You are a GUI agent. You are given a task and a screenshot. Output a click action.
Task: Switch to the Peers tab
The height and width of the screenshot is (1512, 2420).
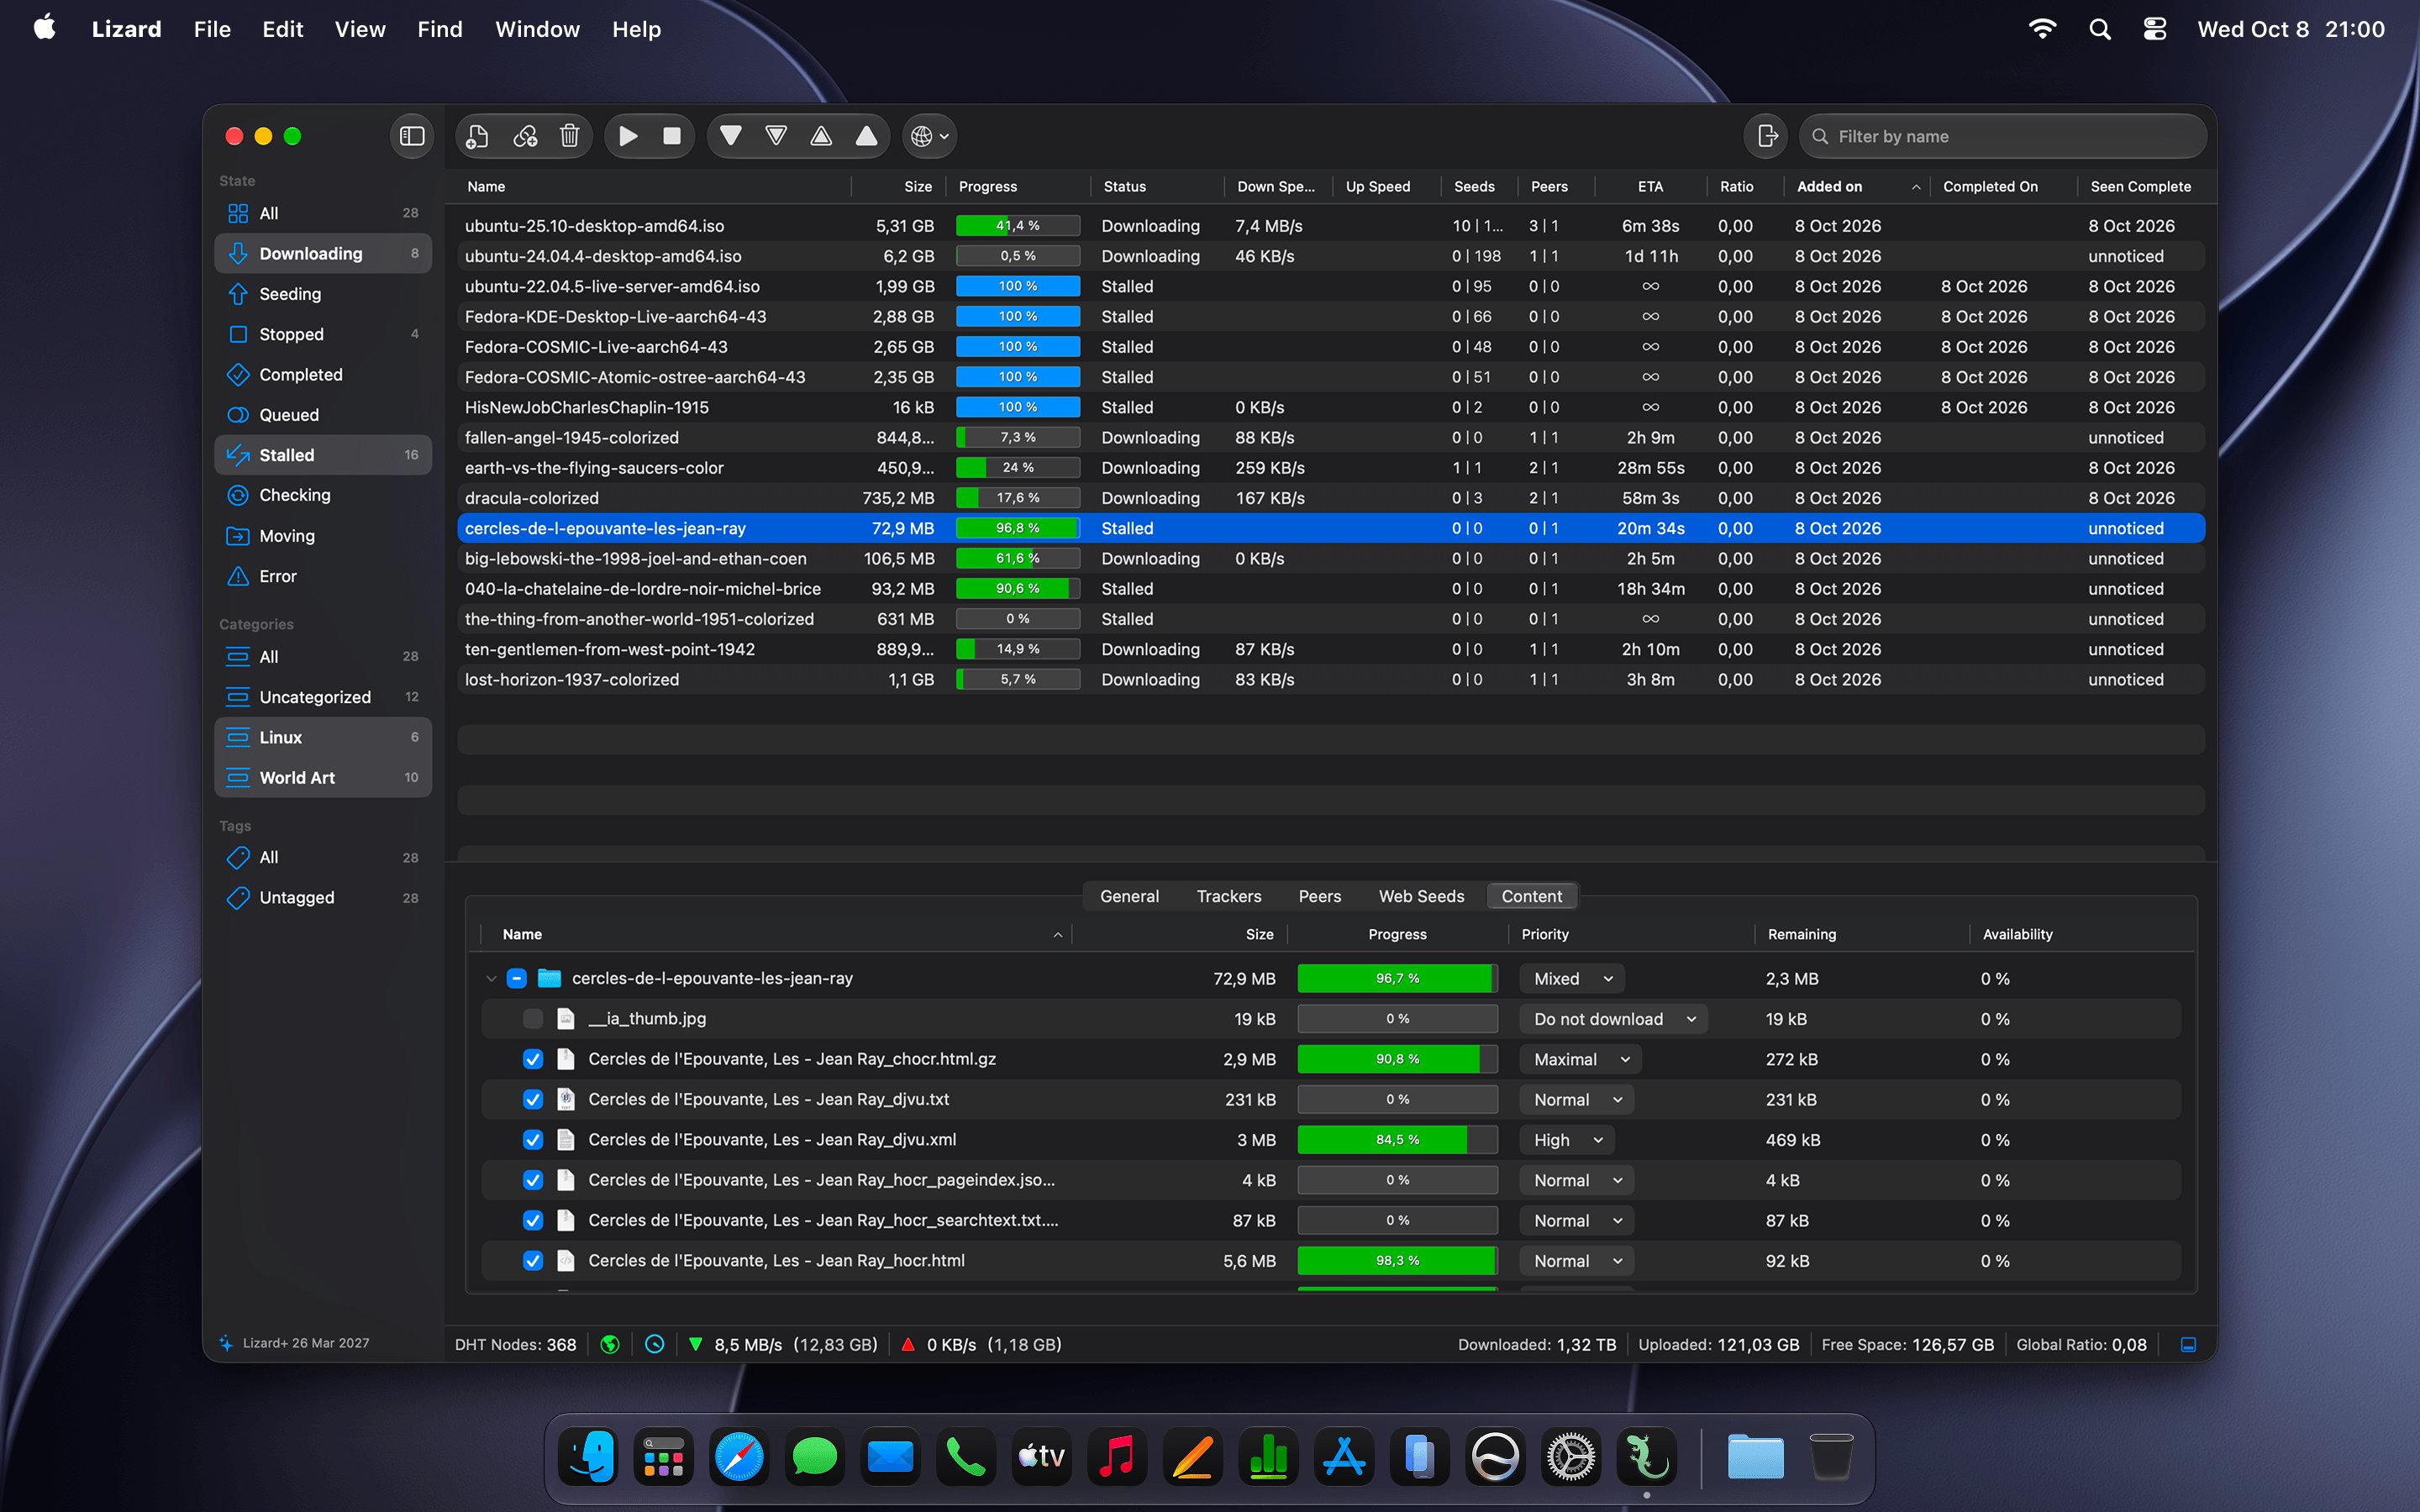(x=1319, y=896)
